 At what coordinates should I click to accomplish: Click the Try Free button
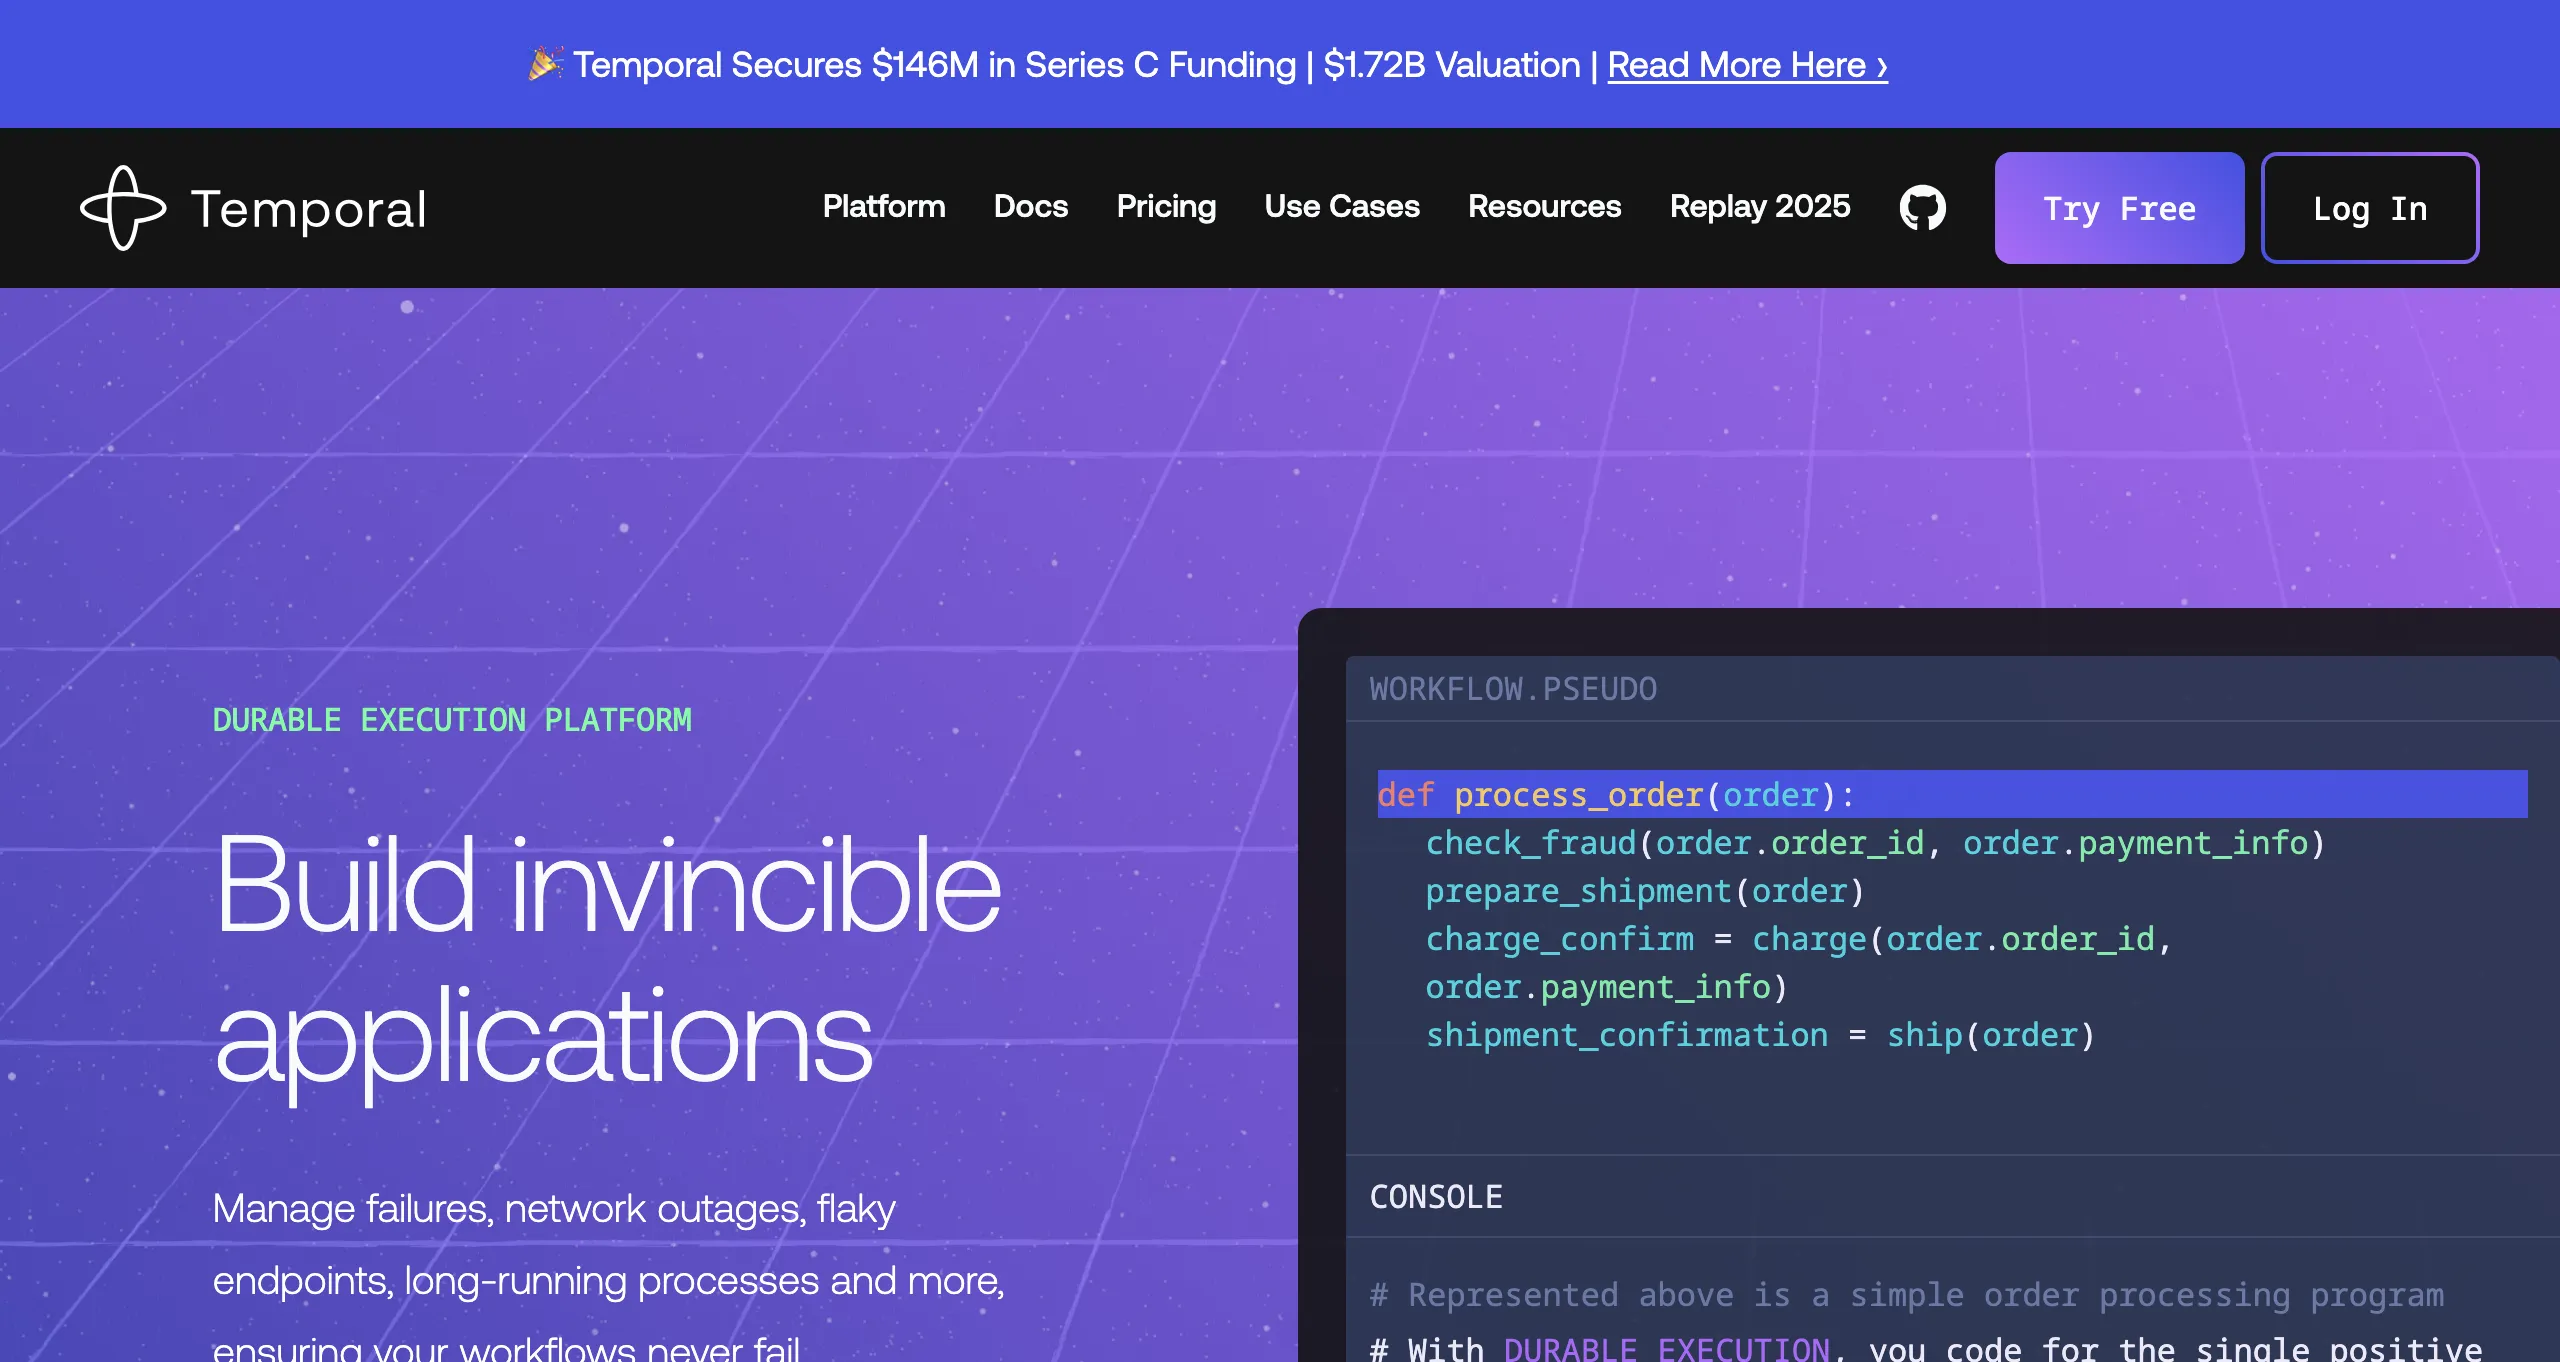click(2119, 208)
